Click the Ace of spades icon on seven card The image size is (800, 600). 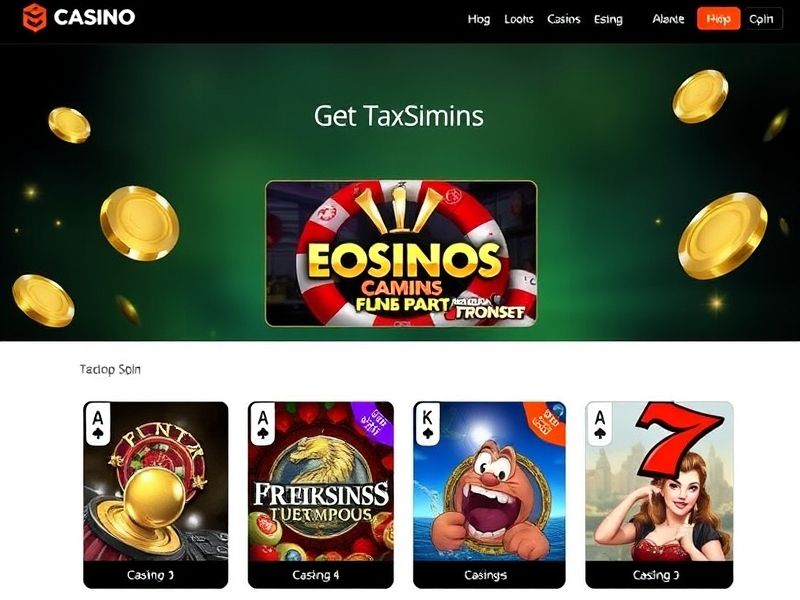tap(599, 424)
